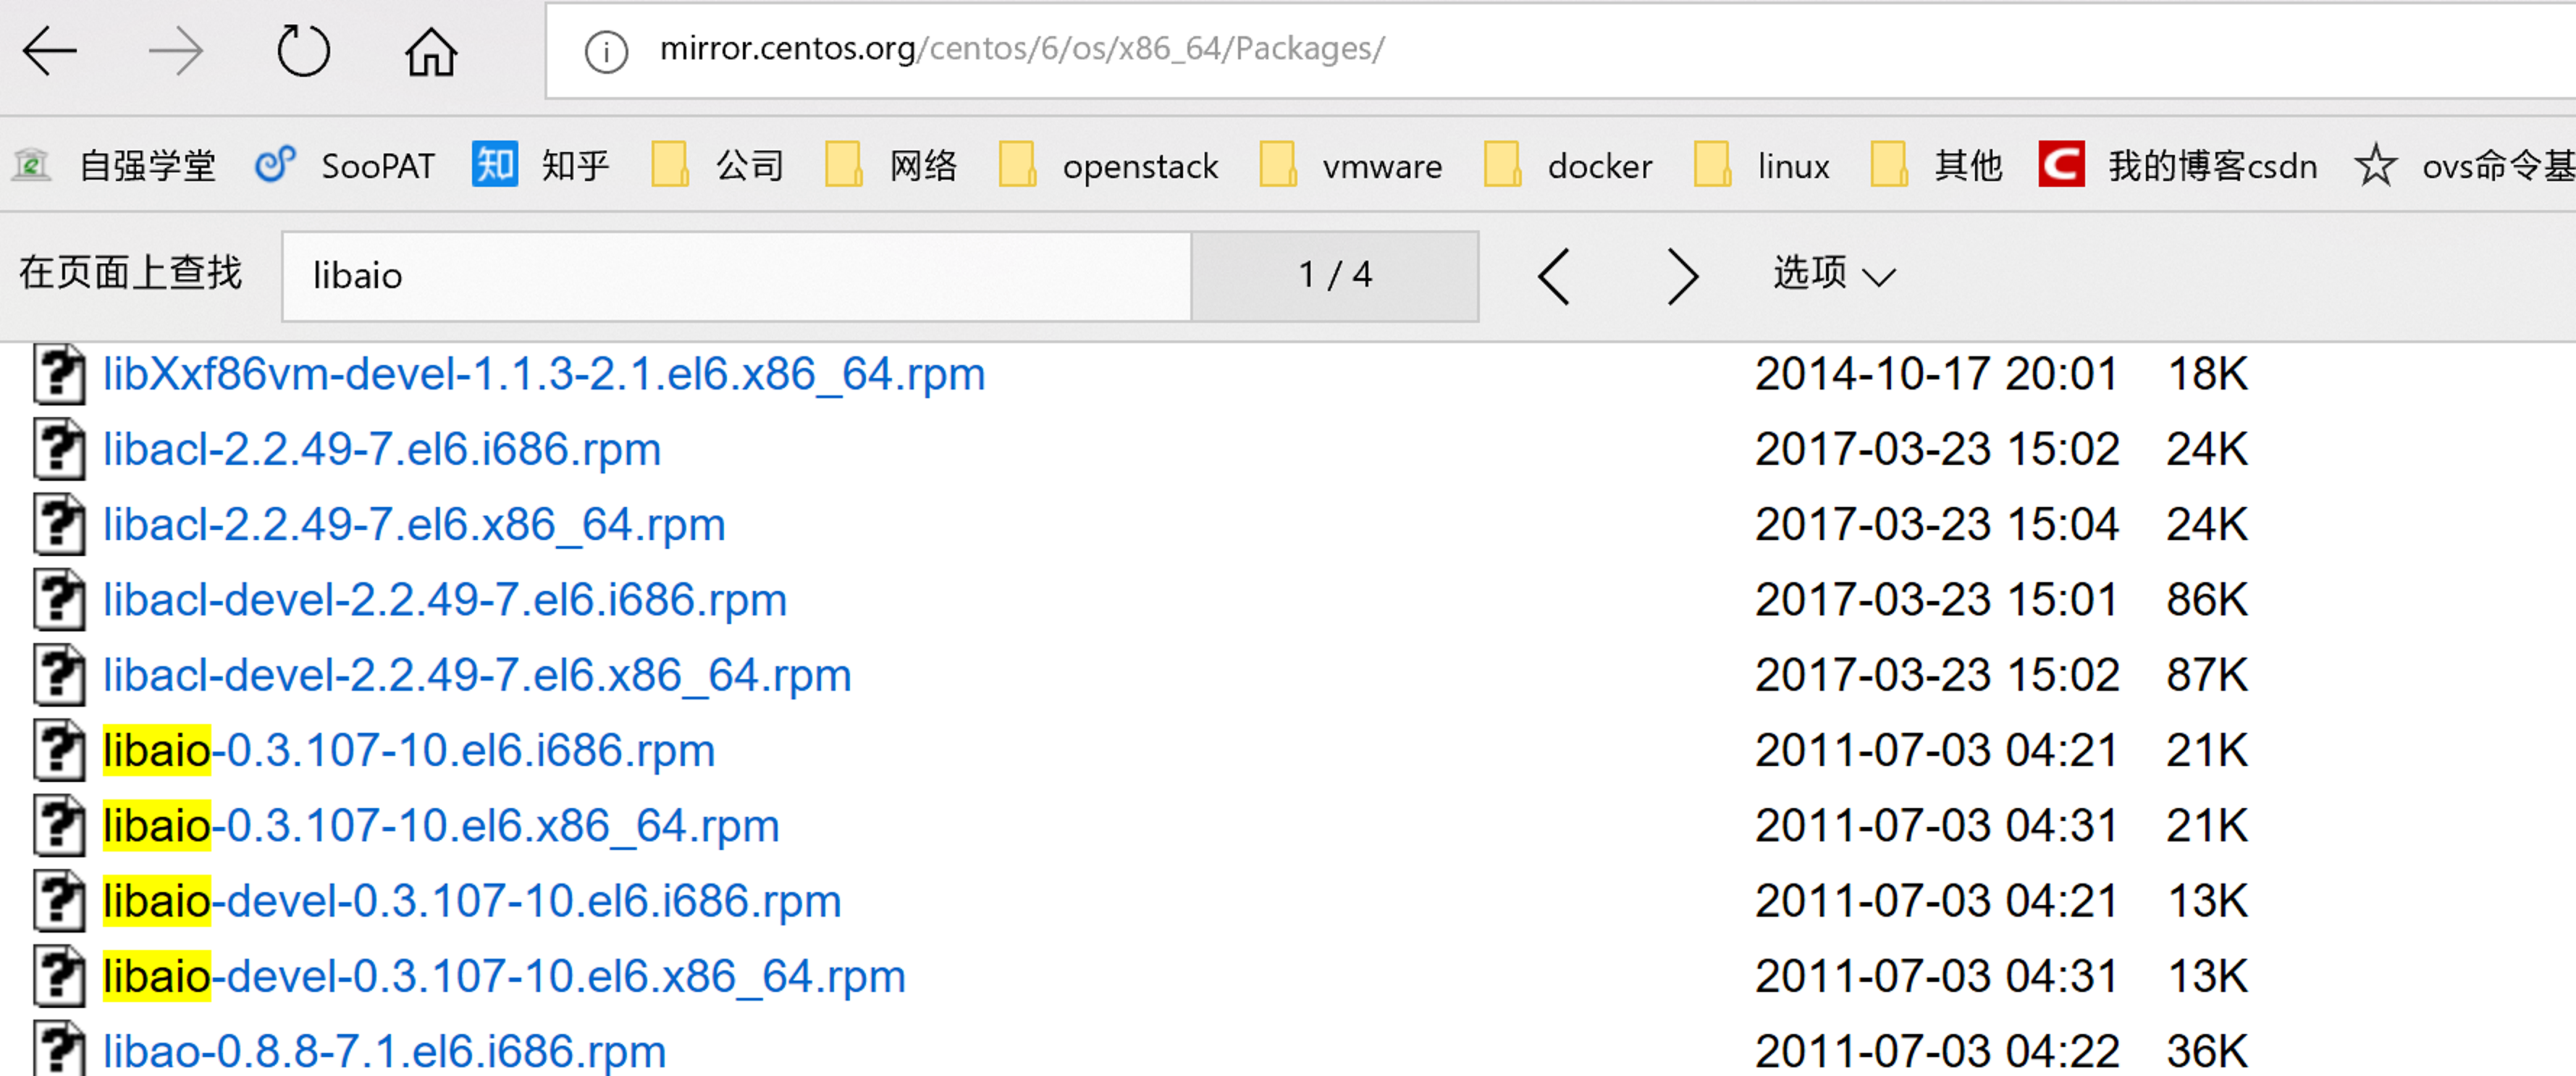Image resolution: width=2576 pixels, height=1076 pixels.
Task: Open libaio-devel-0.3.107-10.el6.i686.rpm link
Action: (472, 901)
